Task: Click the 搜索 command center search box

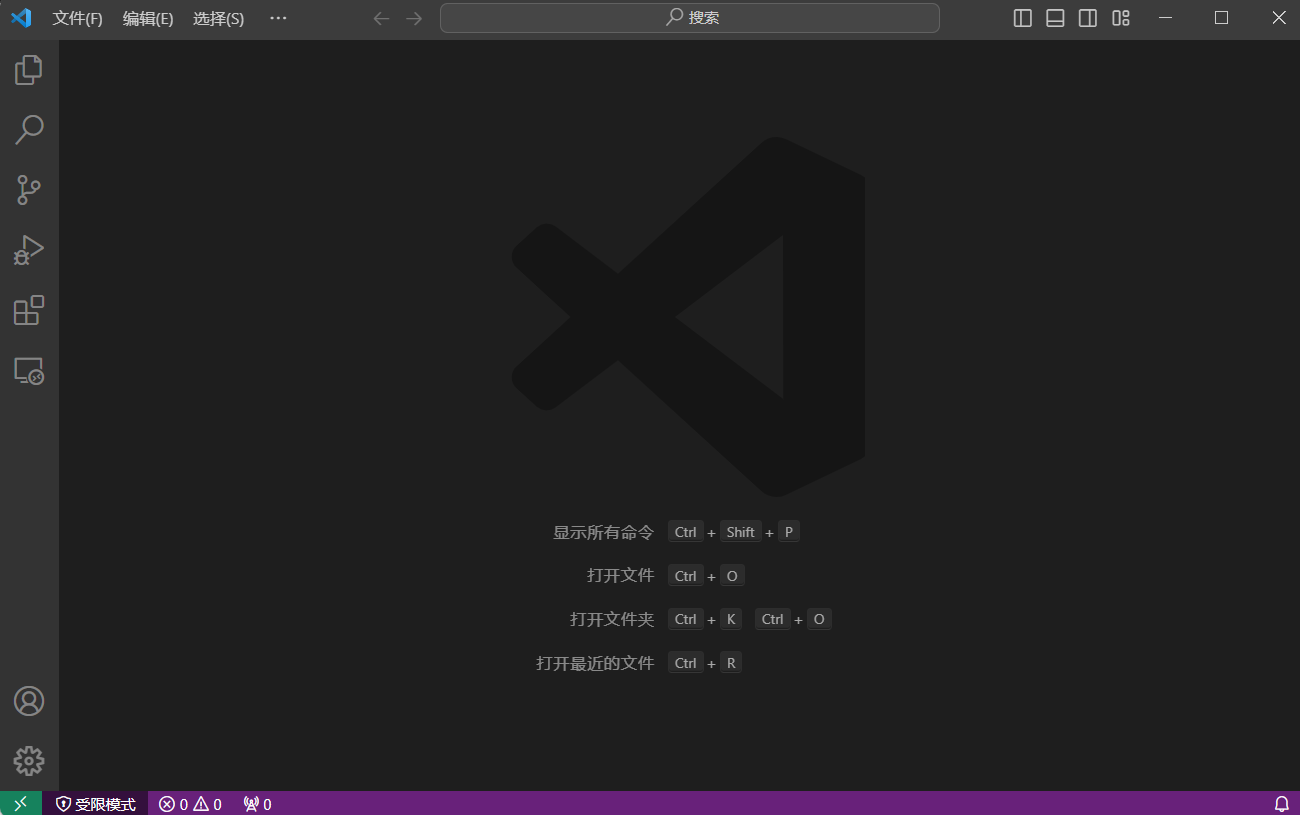Action: point(690,18)
